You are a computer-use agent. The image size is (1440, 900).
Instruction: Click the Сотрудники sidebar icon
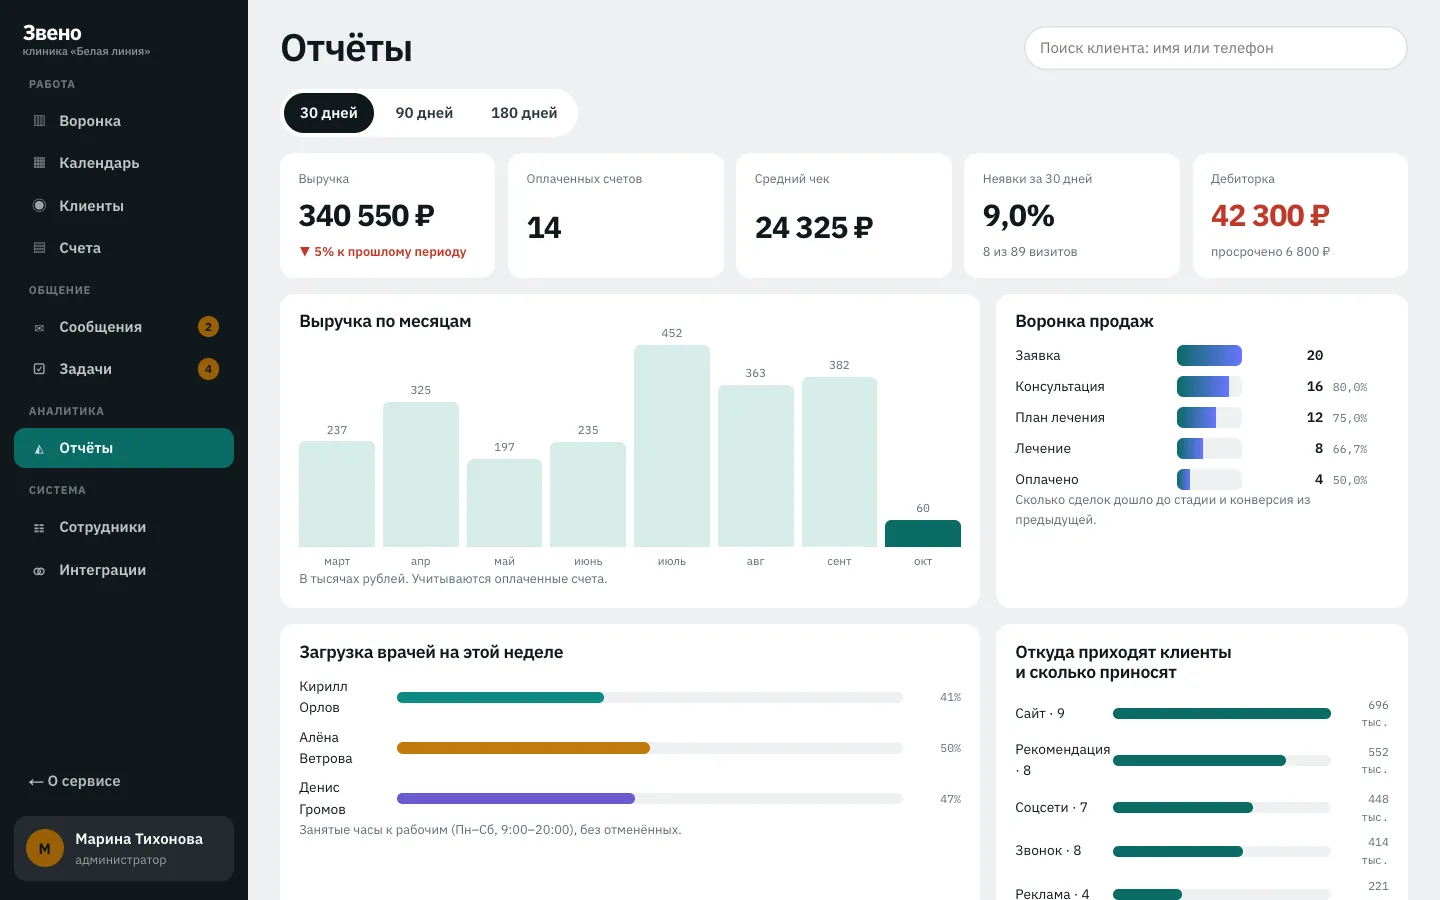(39, 528)
